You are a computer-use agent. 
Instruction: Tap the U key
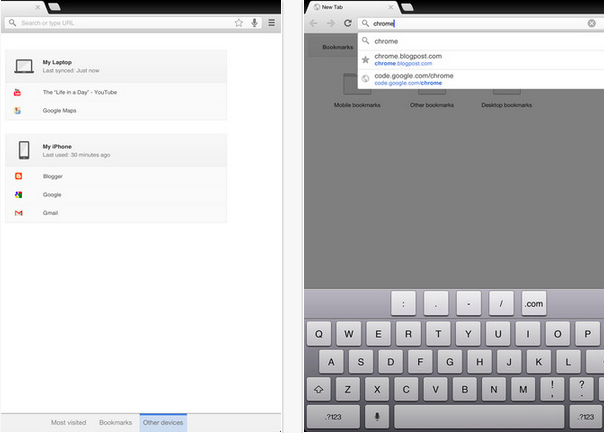pyautogui.click(x=498, y=334)
